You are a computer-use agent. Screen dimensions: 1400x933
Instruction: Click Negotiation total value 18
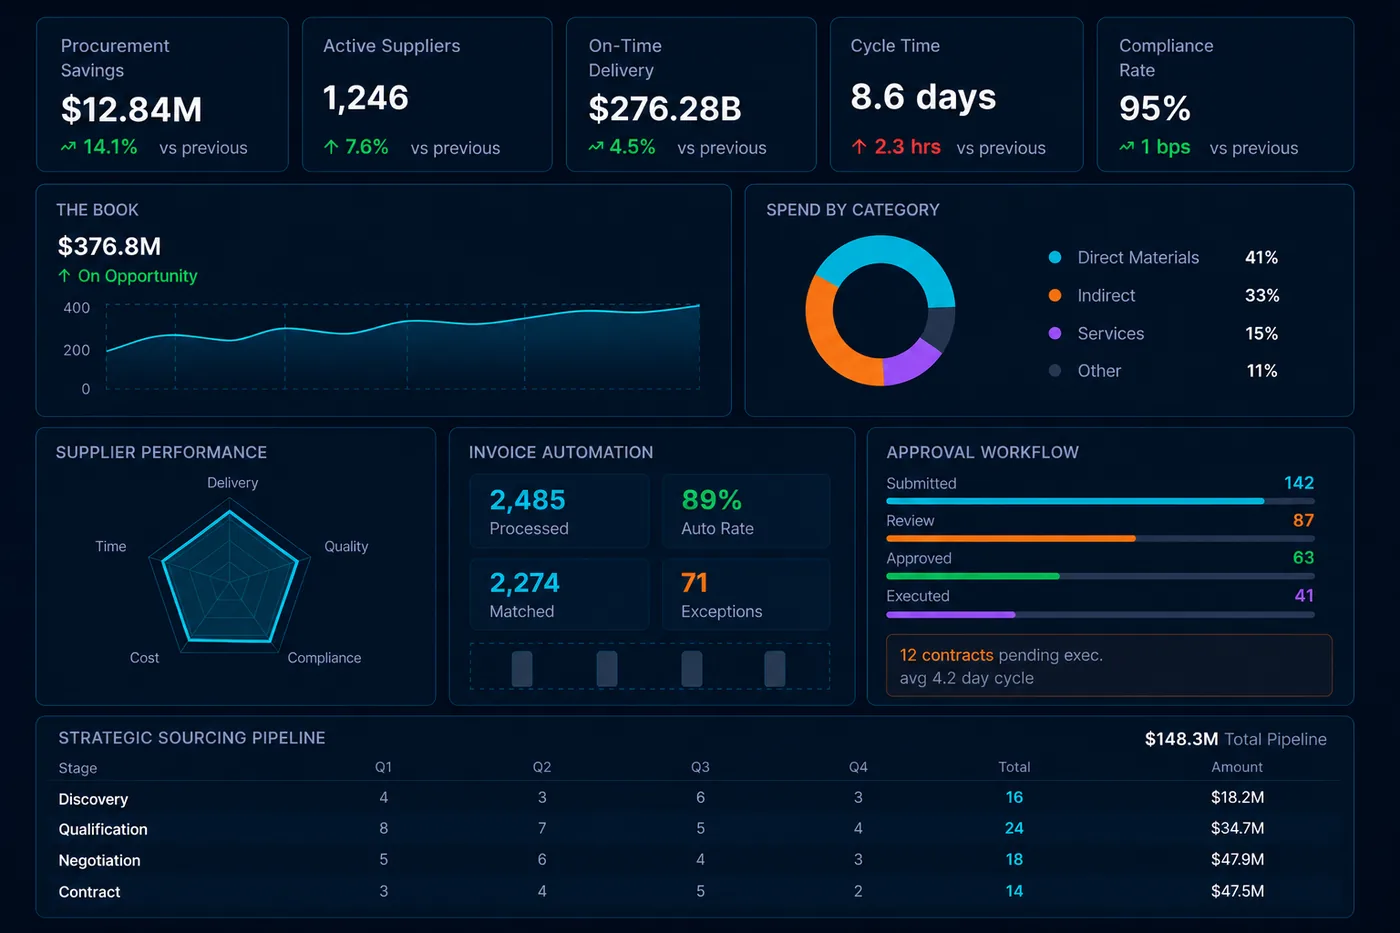click(x=1014, y=859)
